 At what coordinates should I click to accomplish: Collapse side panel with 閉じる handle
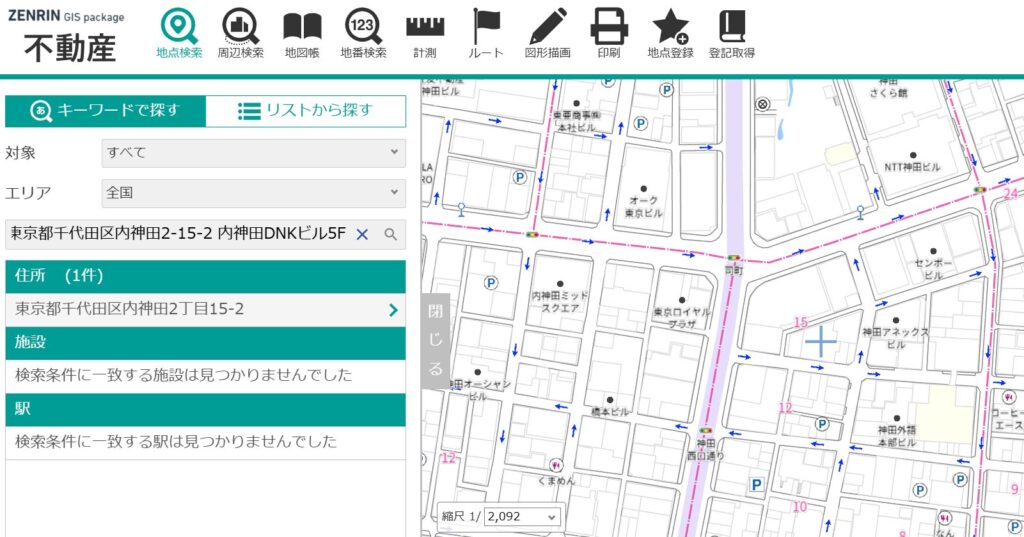pyautogui.click(x=435, y=340)
